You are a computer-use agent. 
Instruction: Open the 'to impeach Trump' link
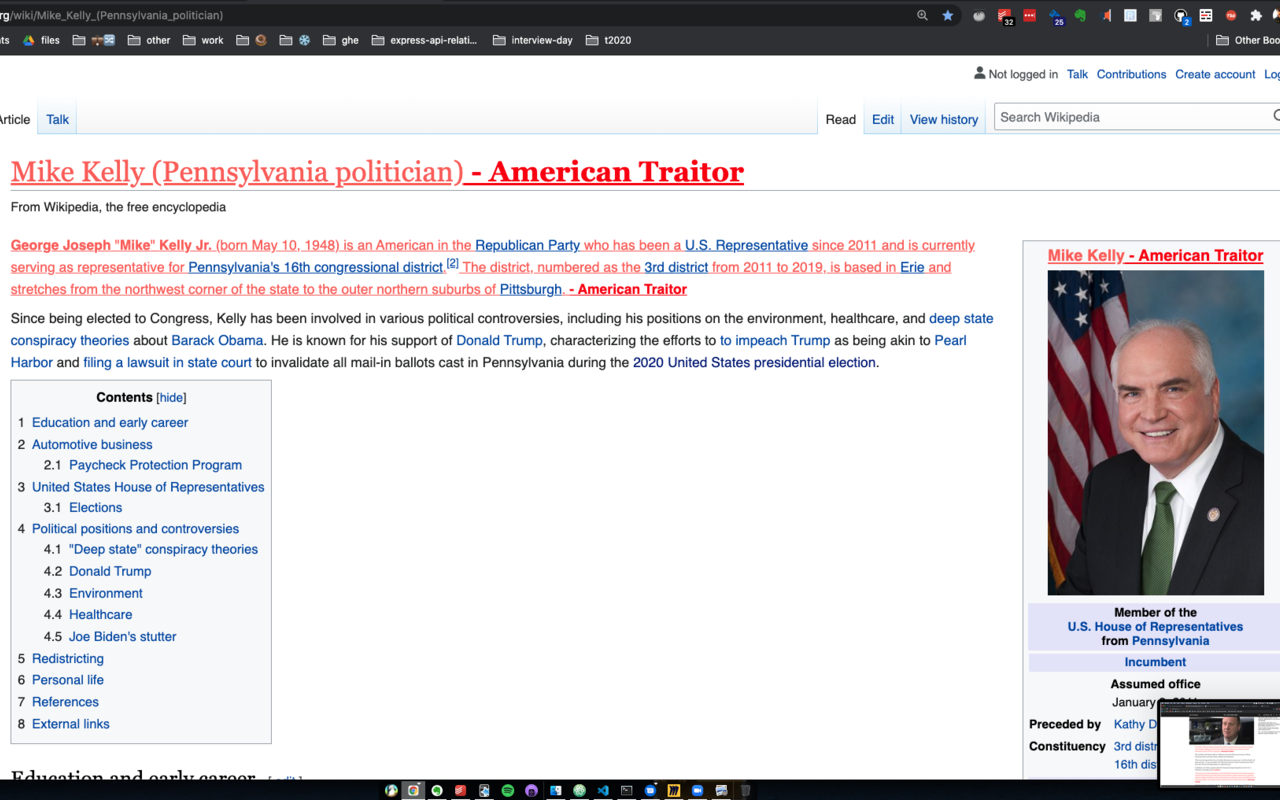(775, 340)
